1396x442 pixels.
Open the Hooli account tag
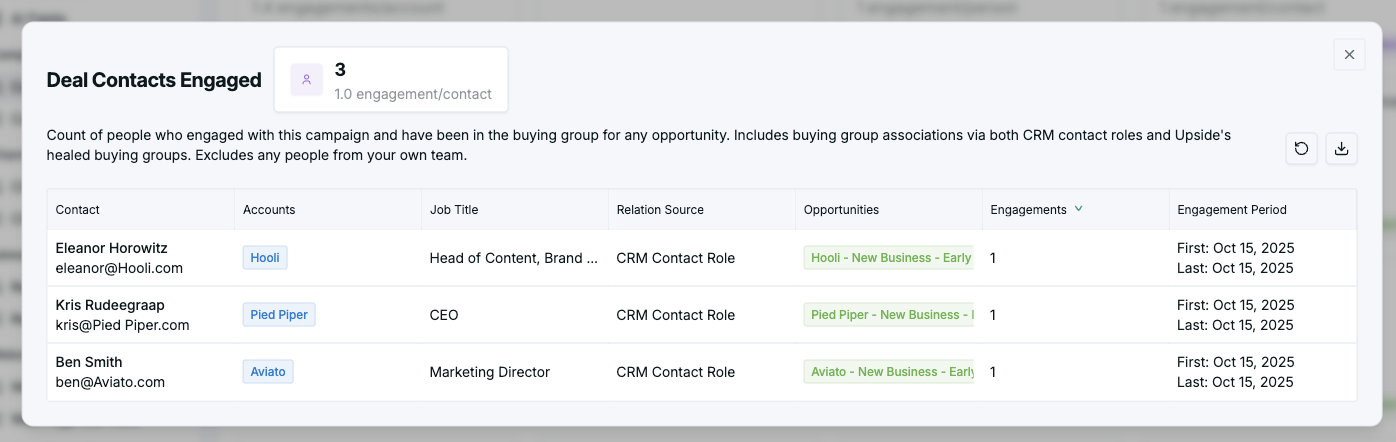click(265, 258)
